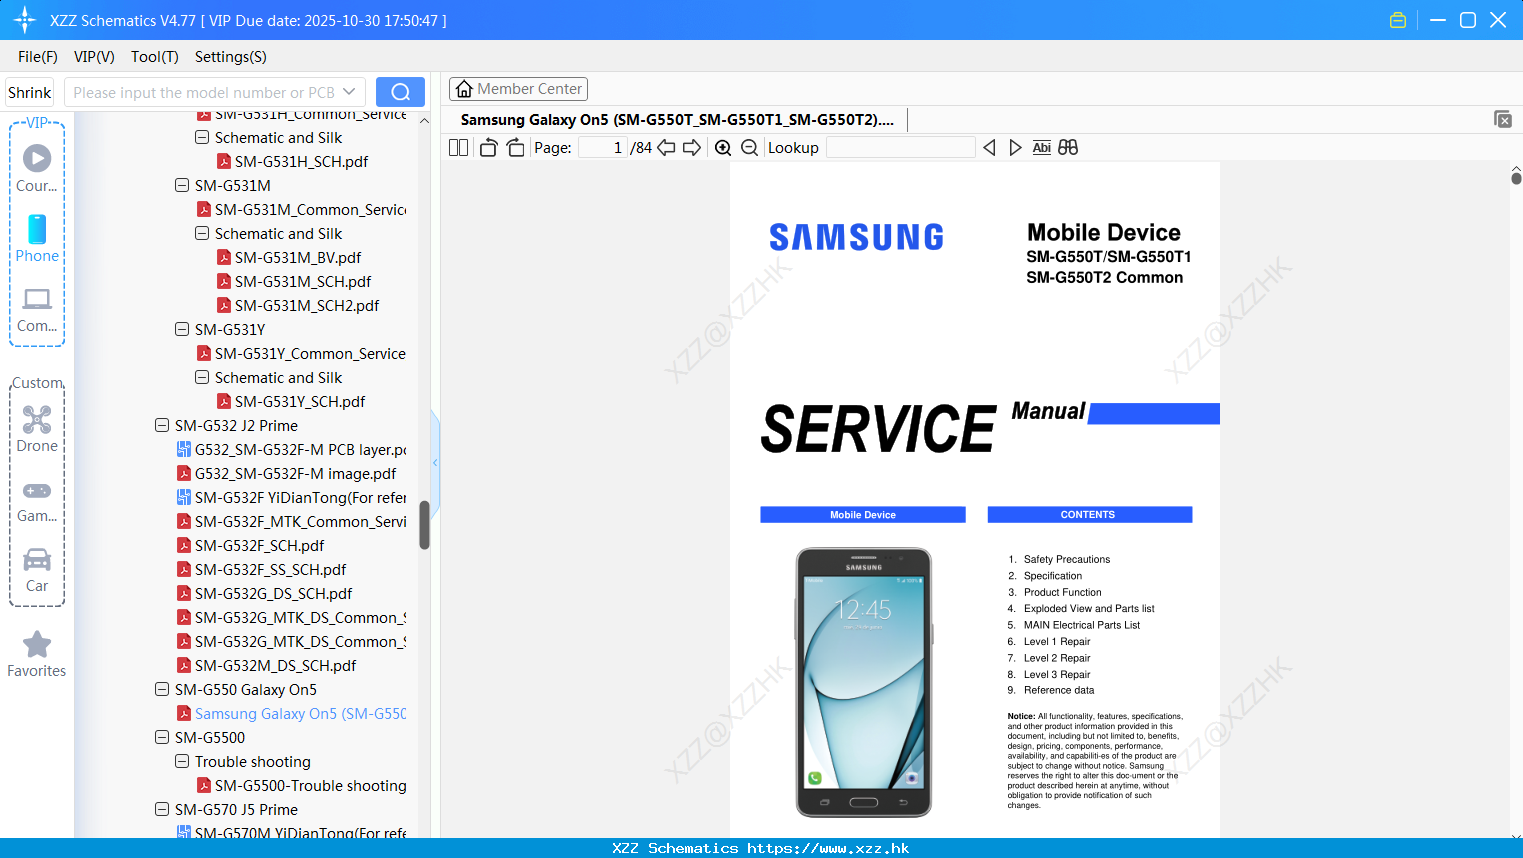Collapse SM-G532 J2 Prime node
The width and height of the screenshot is (1523, 858).
coord(162,425)
